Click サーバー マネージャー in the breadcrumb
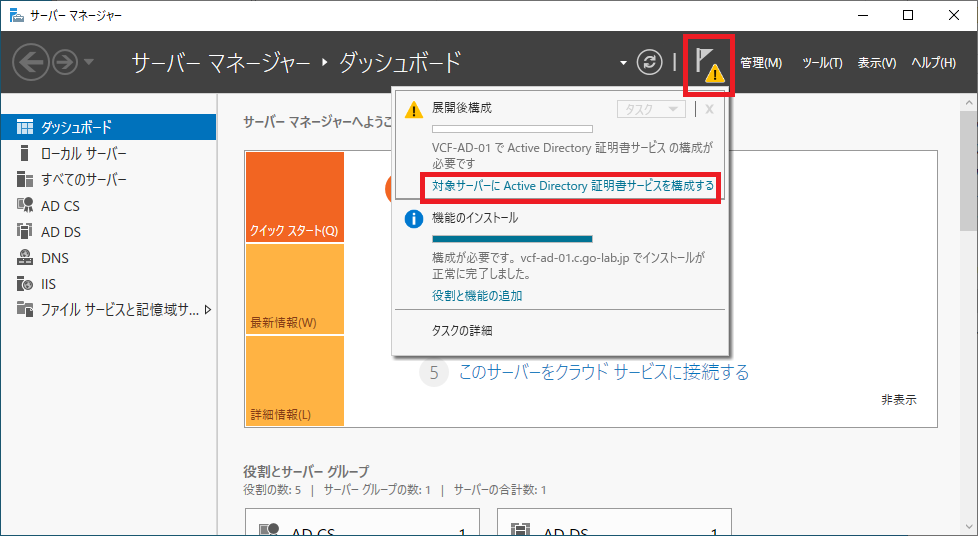978x536 pixels. point(221,62)
